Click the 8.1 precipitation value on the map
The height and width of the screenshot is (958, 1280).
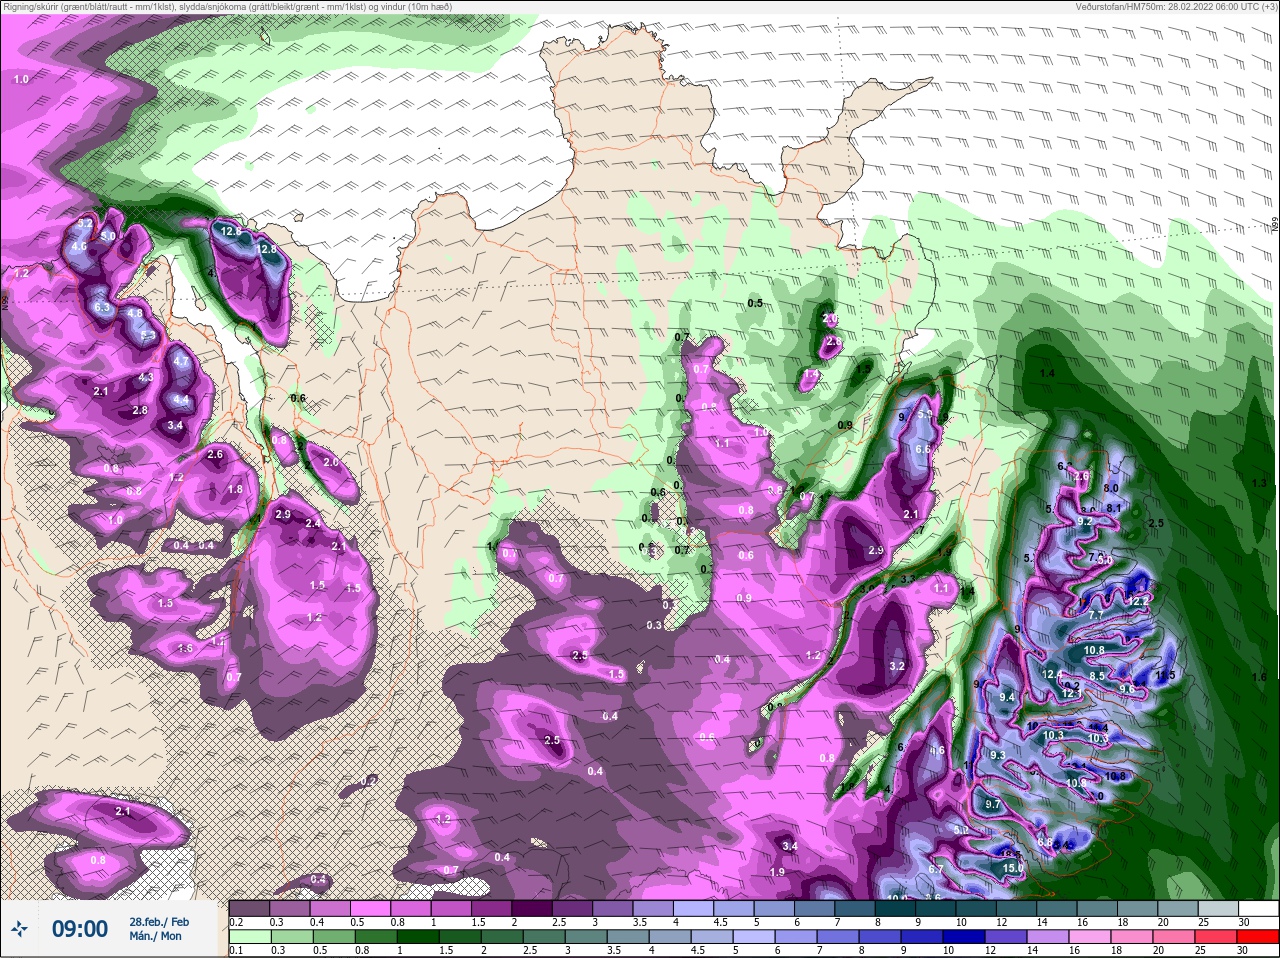(x=1116, y=507)
